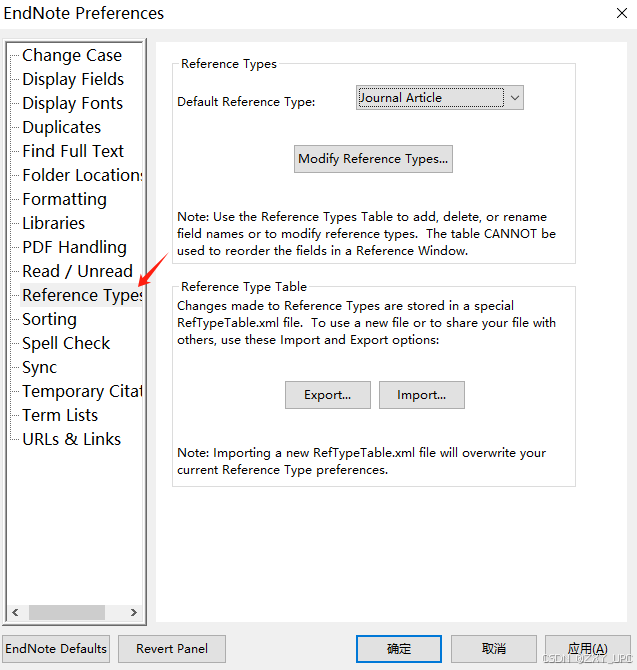Screen dimensions: 637x670
Task: Open the Display Fonts preferences
Action: (x=73, y=103)
